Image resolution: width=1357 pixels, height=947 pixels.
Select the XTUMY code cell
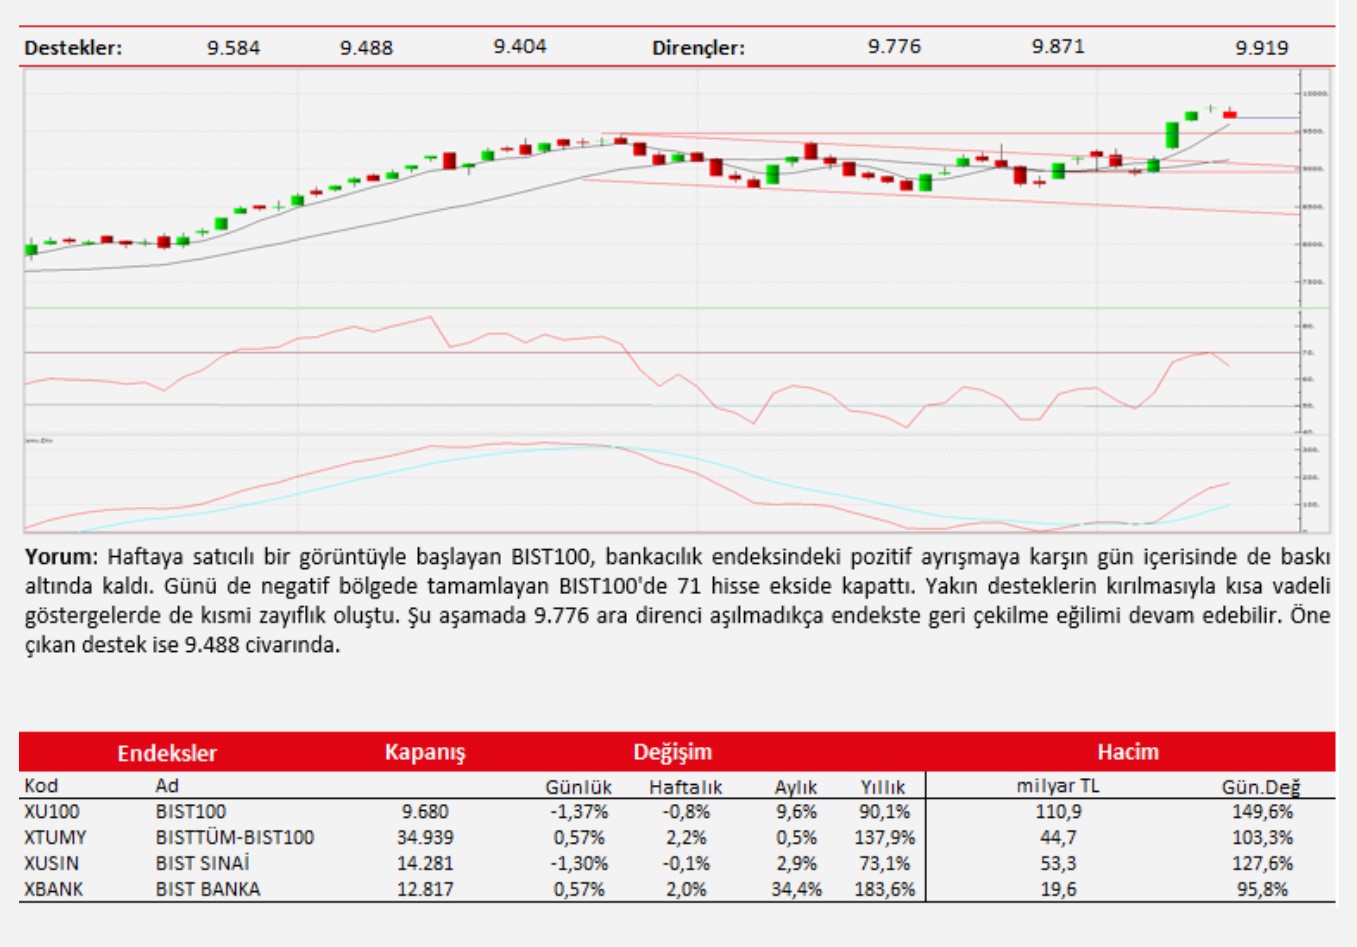pos(55,838)
